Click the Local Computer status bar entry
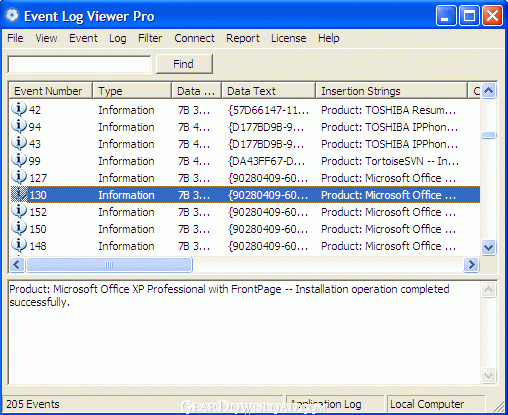Image resolution: width=508 pixels, height=415 pixels. 436,404
